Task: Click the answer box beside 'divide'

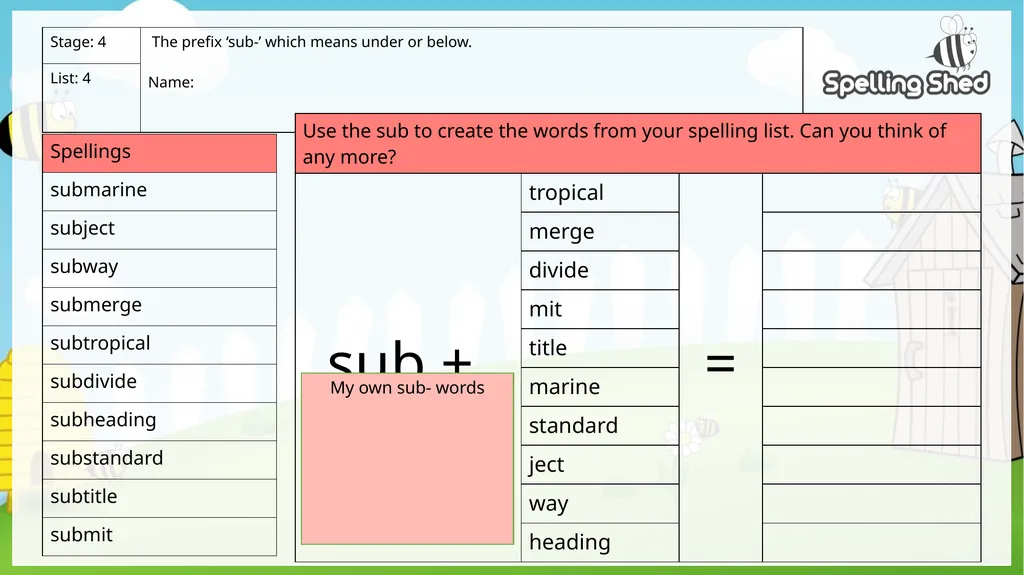Action: pos(871,270)
